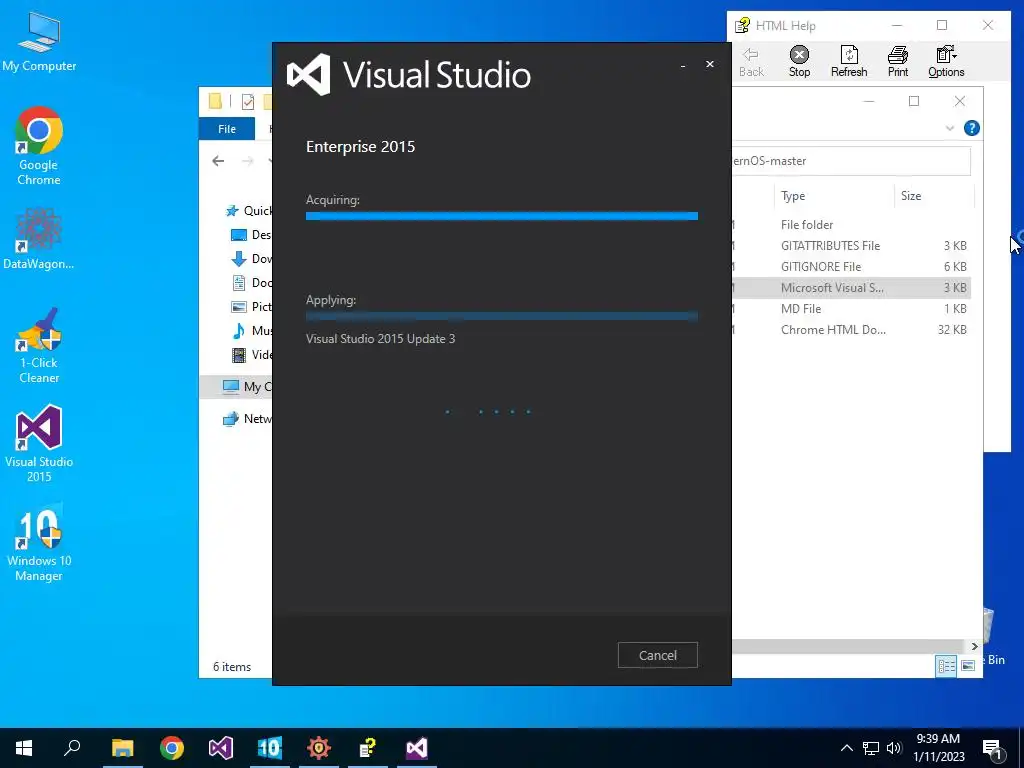Select Music in Explorer sidebar

(251, 330)
